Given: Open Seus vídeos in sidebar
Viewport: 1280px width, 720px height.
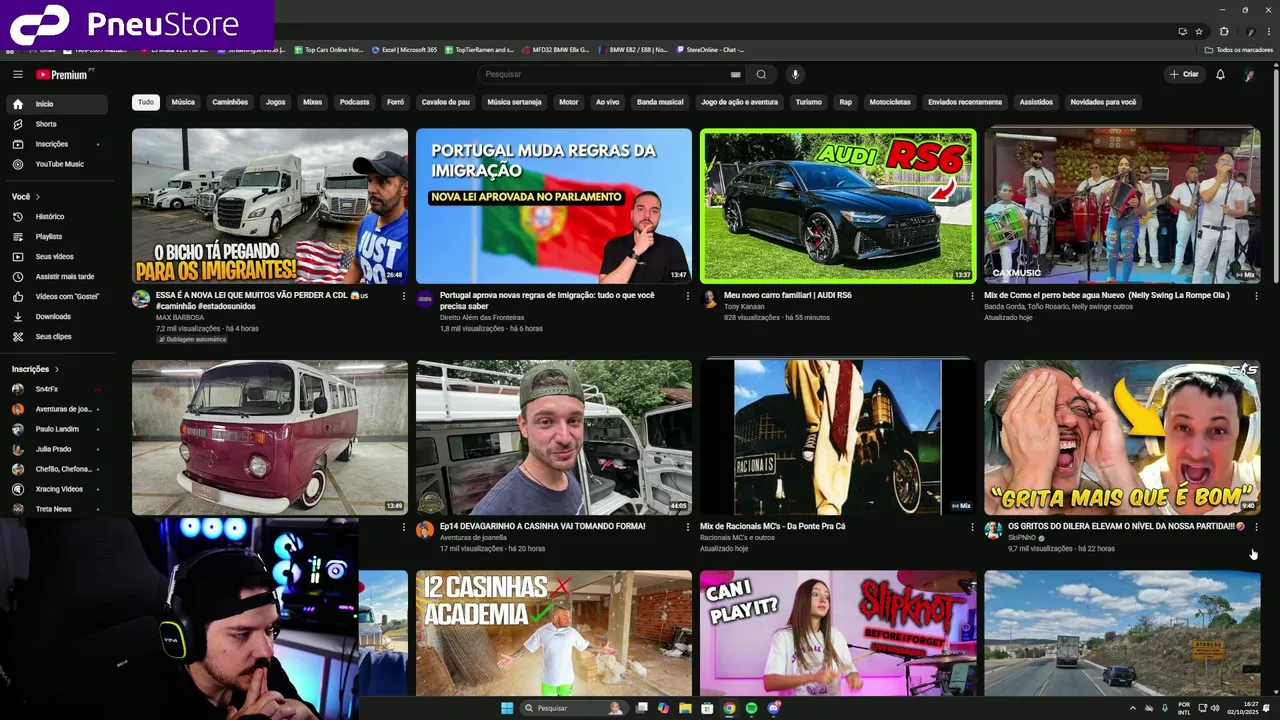Looking at the screenshot, I should [57, 256].
